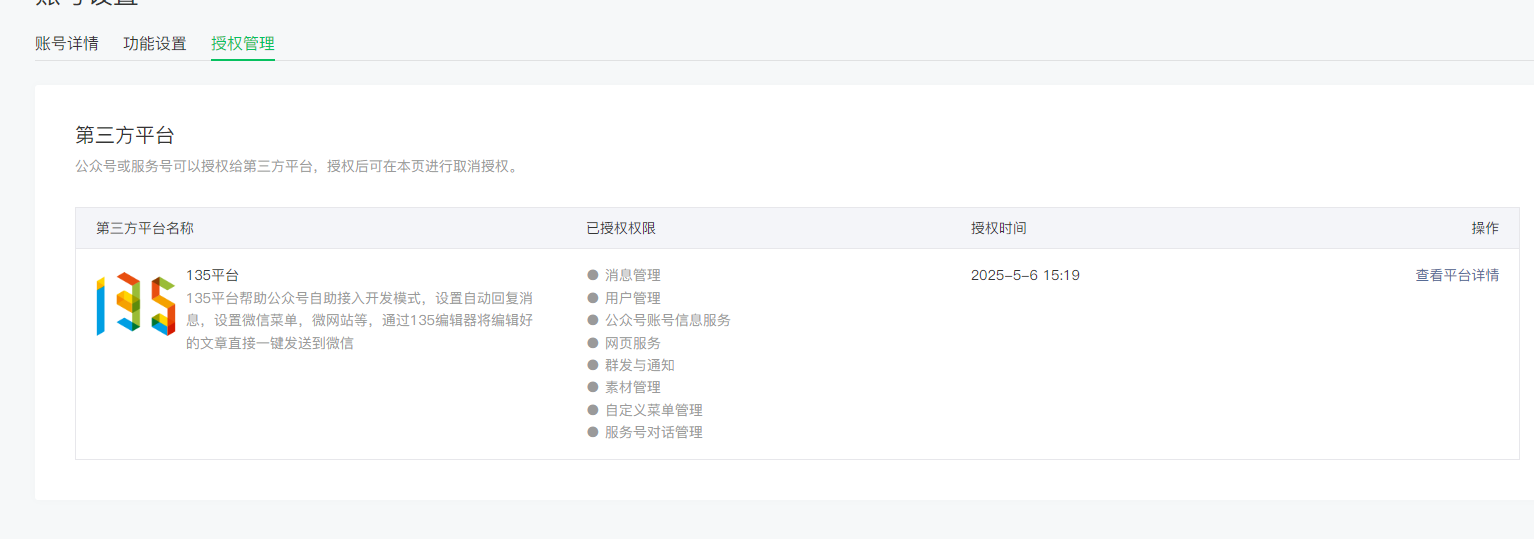Click the 操作 column header
Image resolution: width=1534 pixels, height=539 pixels.
tap(1485, 228)
